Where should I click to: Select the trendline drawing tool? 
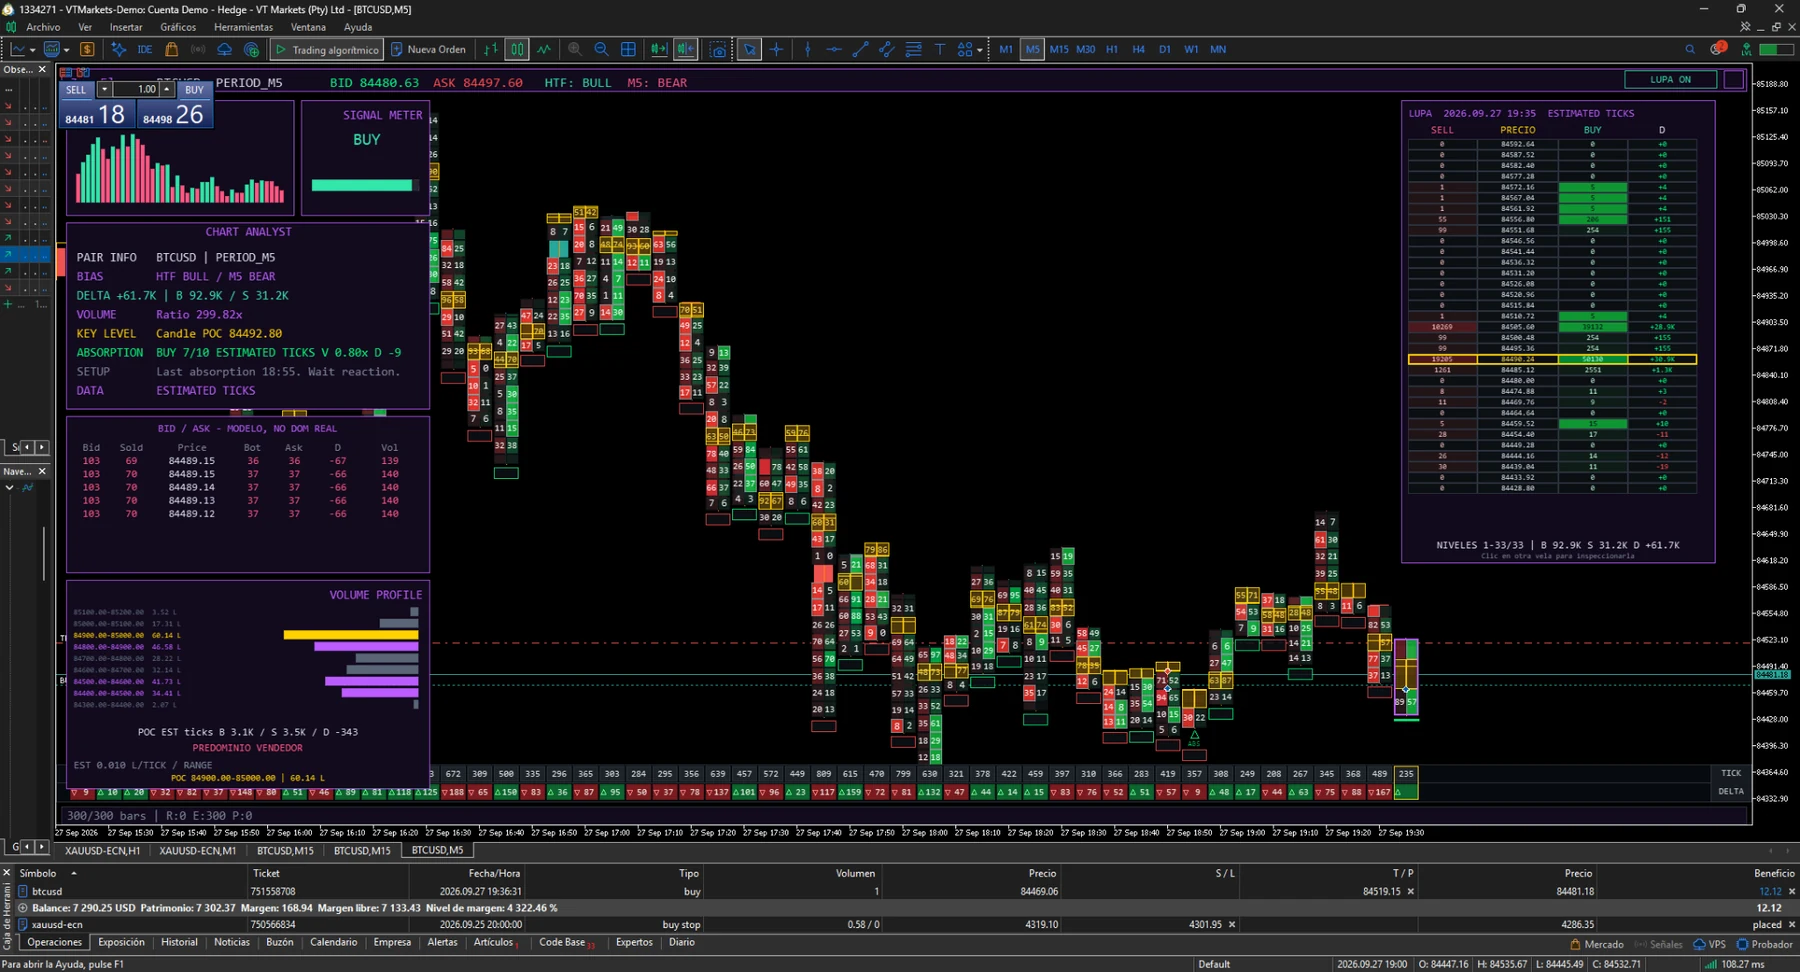click(x=860, y=49)
